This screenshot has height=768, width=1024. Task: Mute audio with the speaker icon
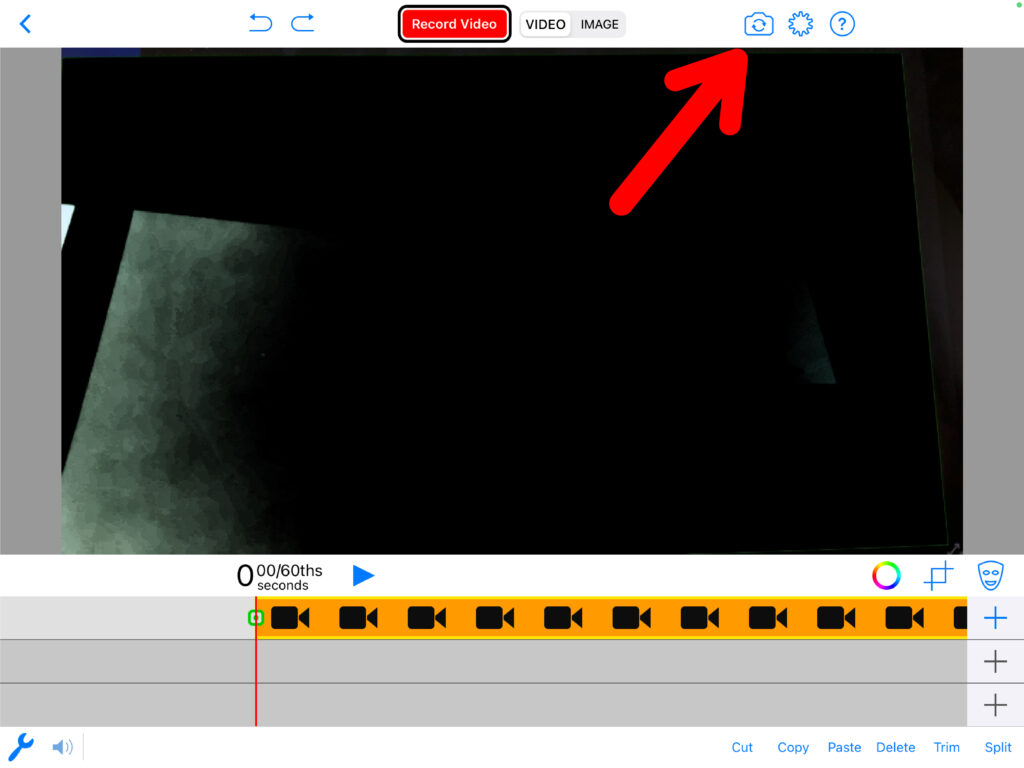coord(63,747)
